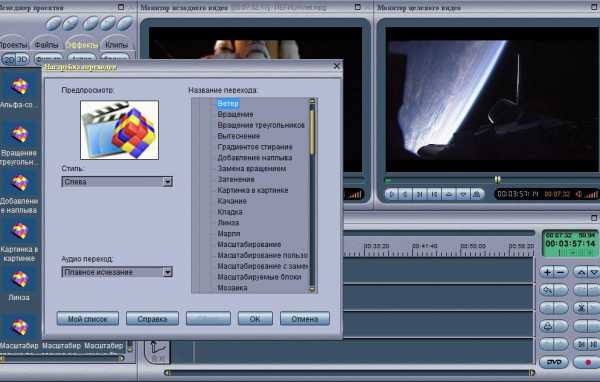This screenshot has height=382, width=600.
Task: Switch effects view to 3D
Action: 22,60
